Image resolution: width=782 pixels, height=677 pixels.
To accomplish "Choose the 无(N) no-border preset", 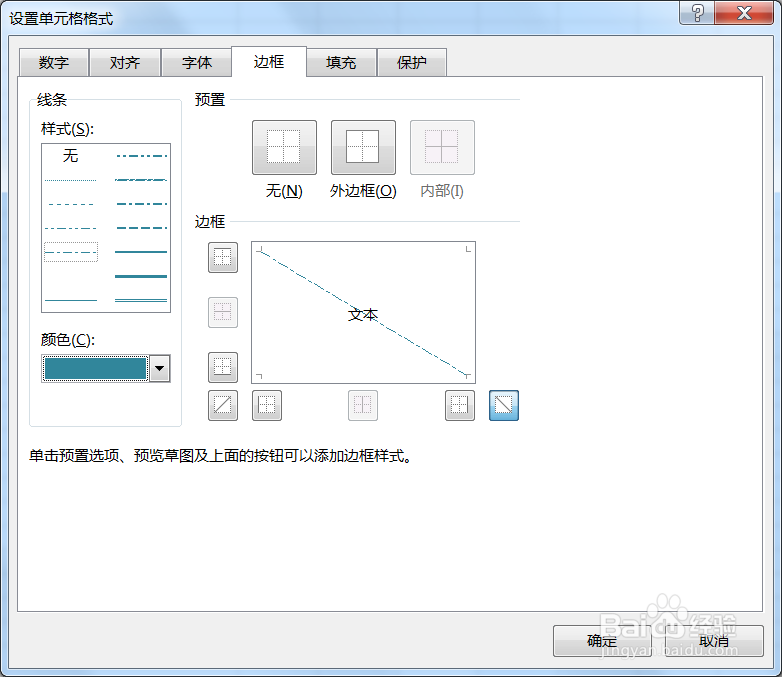I will [284, 148].
